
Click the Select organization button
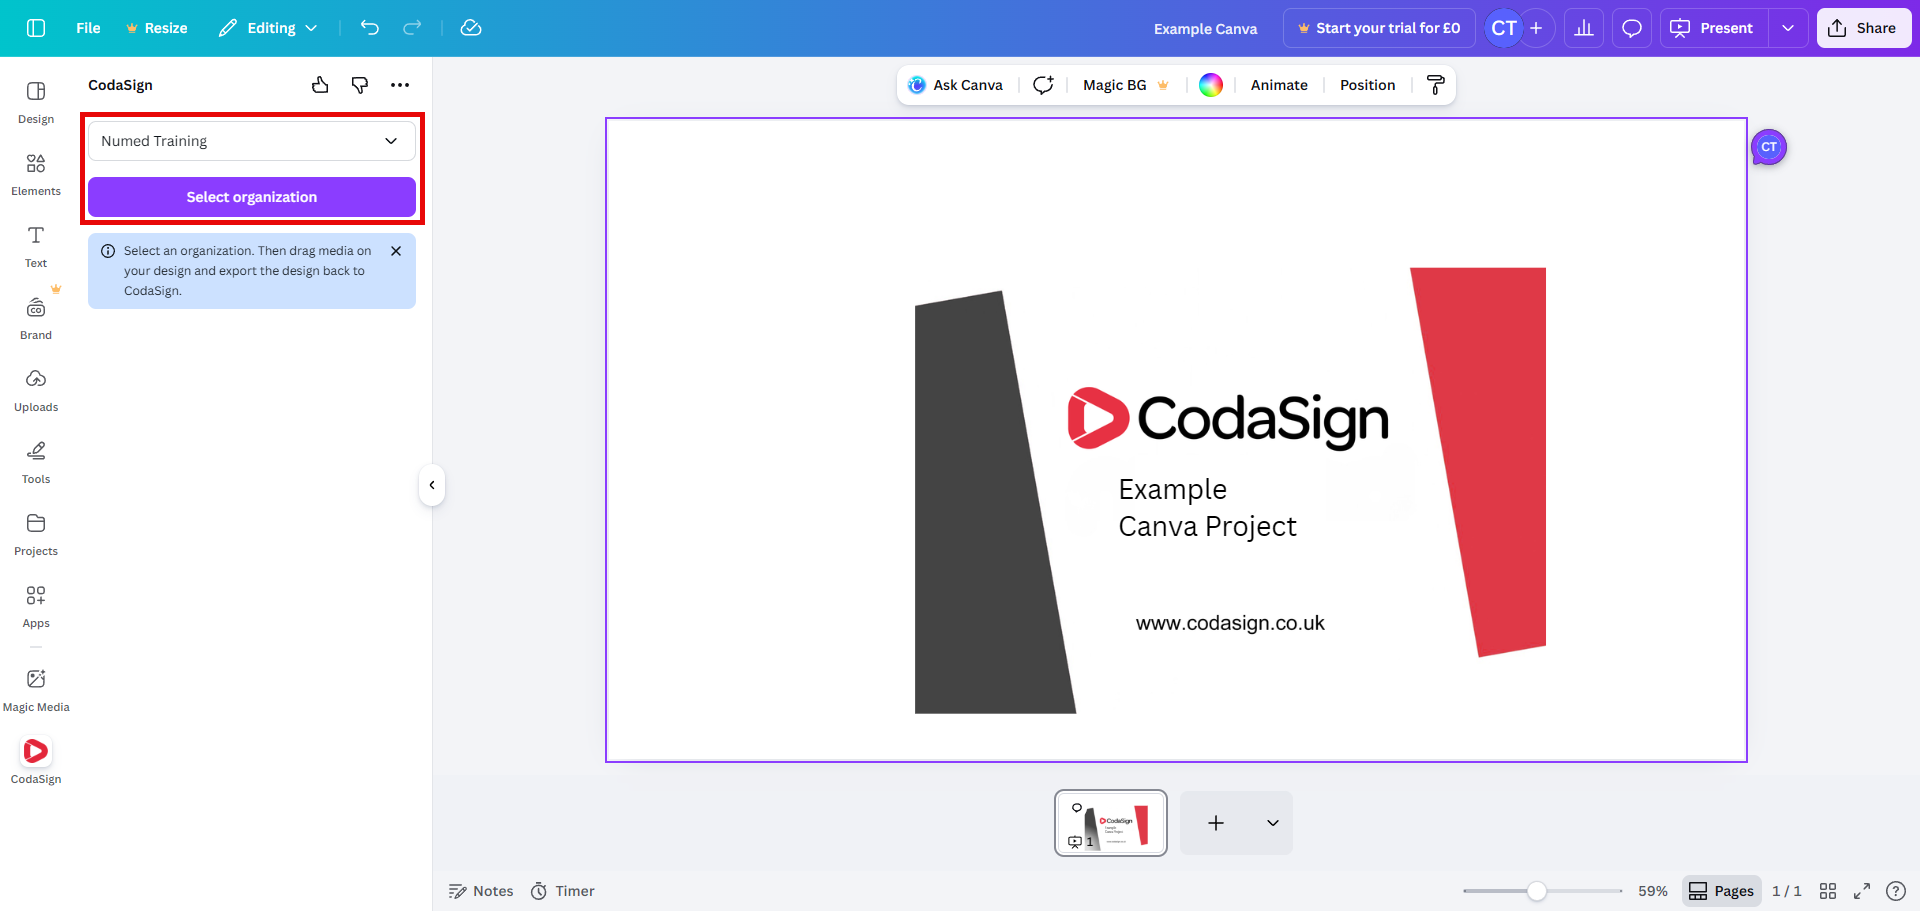pos(252,197)
